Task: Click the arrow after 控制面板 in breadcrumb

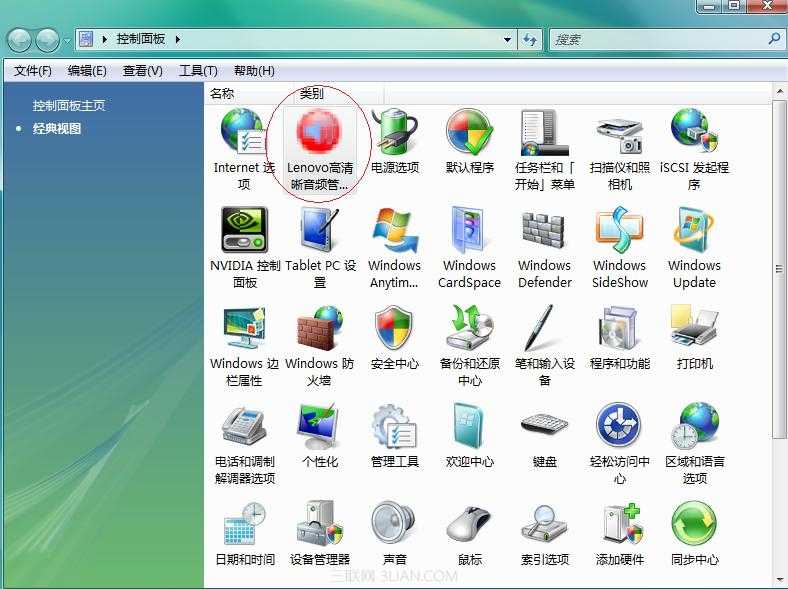Action: pos(179,39)
